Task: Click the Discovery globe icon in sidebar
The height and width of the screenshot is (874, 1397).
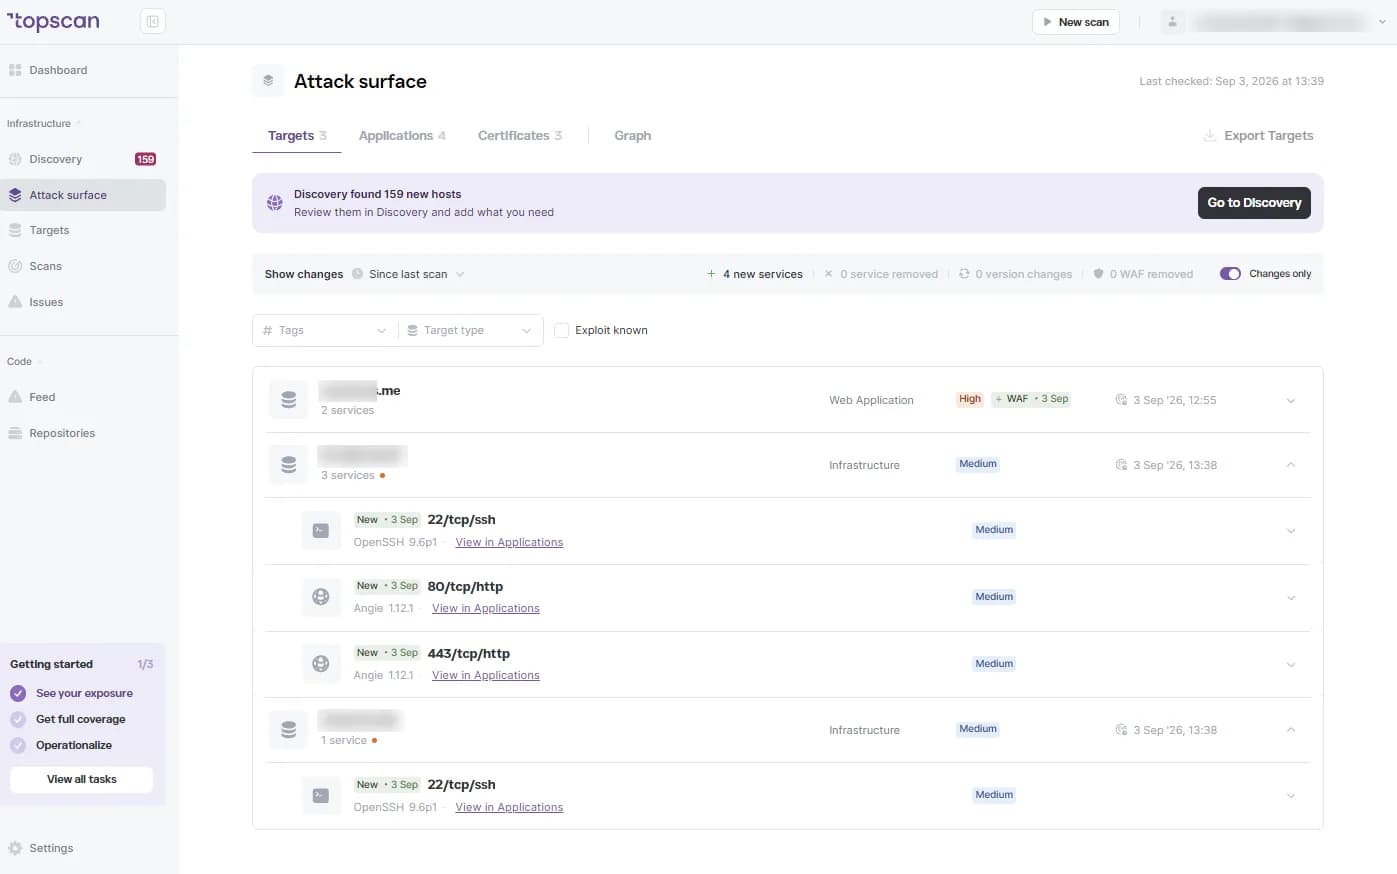Action: [x=15, y=159]
